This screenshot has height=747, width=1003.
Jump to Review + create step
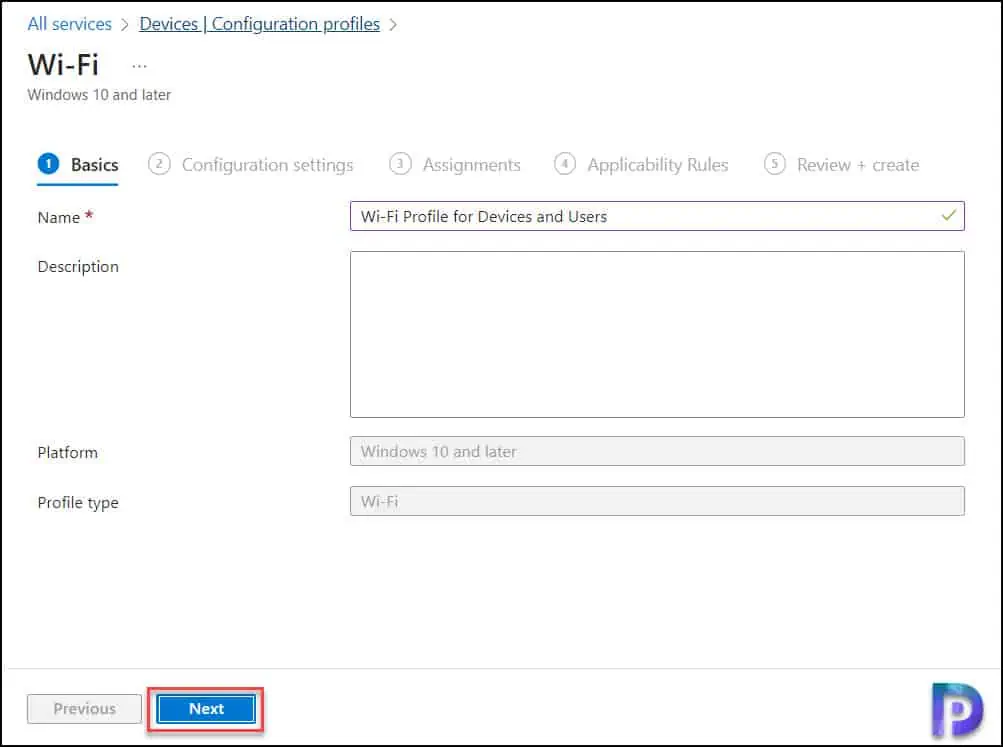pyautogui.click(x=842, y=165)
